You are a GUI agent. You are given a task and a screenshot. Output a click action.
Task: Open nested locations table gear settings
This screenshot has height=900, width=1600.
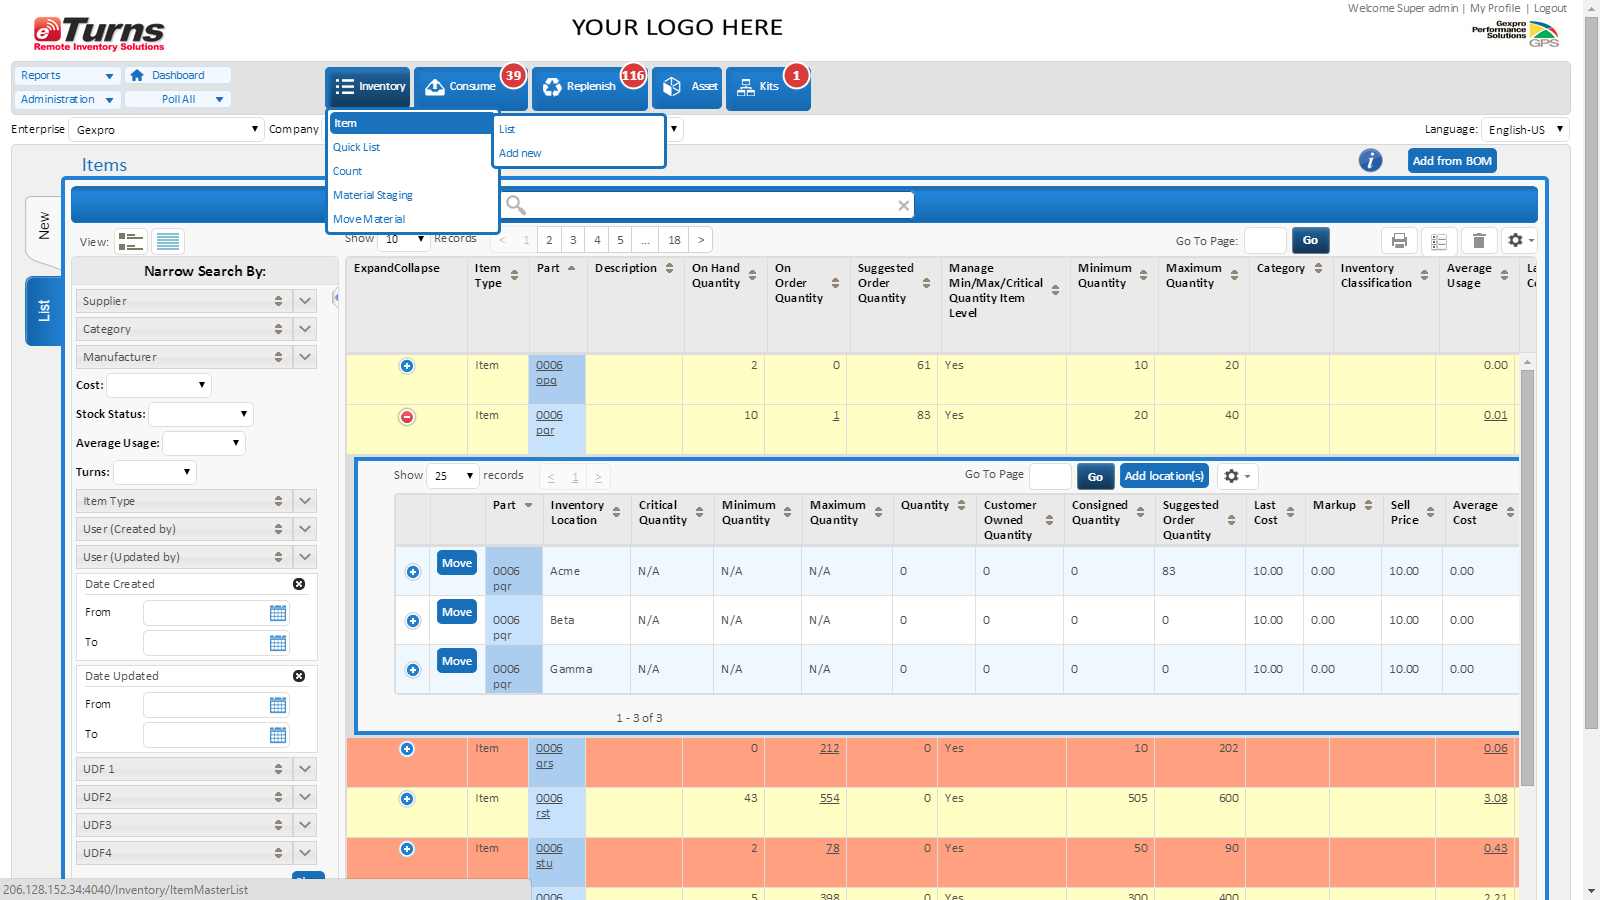[1236, 476]
